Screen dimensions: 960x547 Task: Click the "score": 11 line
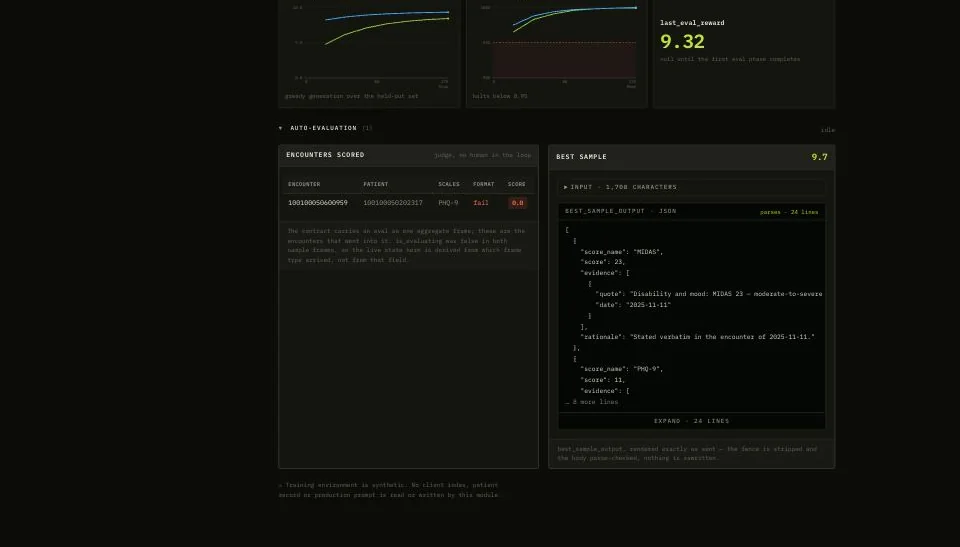[x=602, y=380]
